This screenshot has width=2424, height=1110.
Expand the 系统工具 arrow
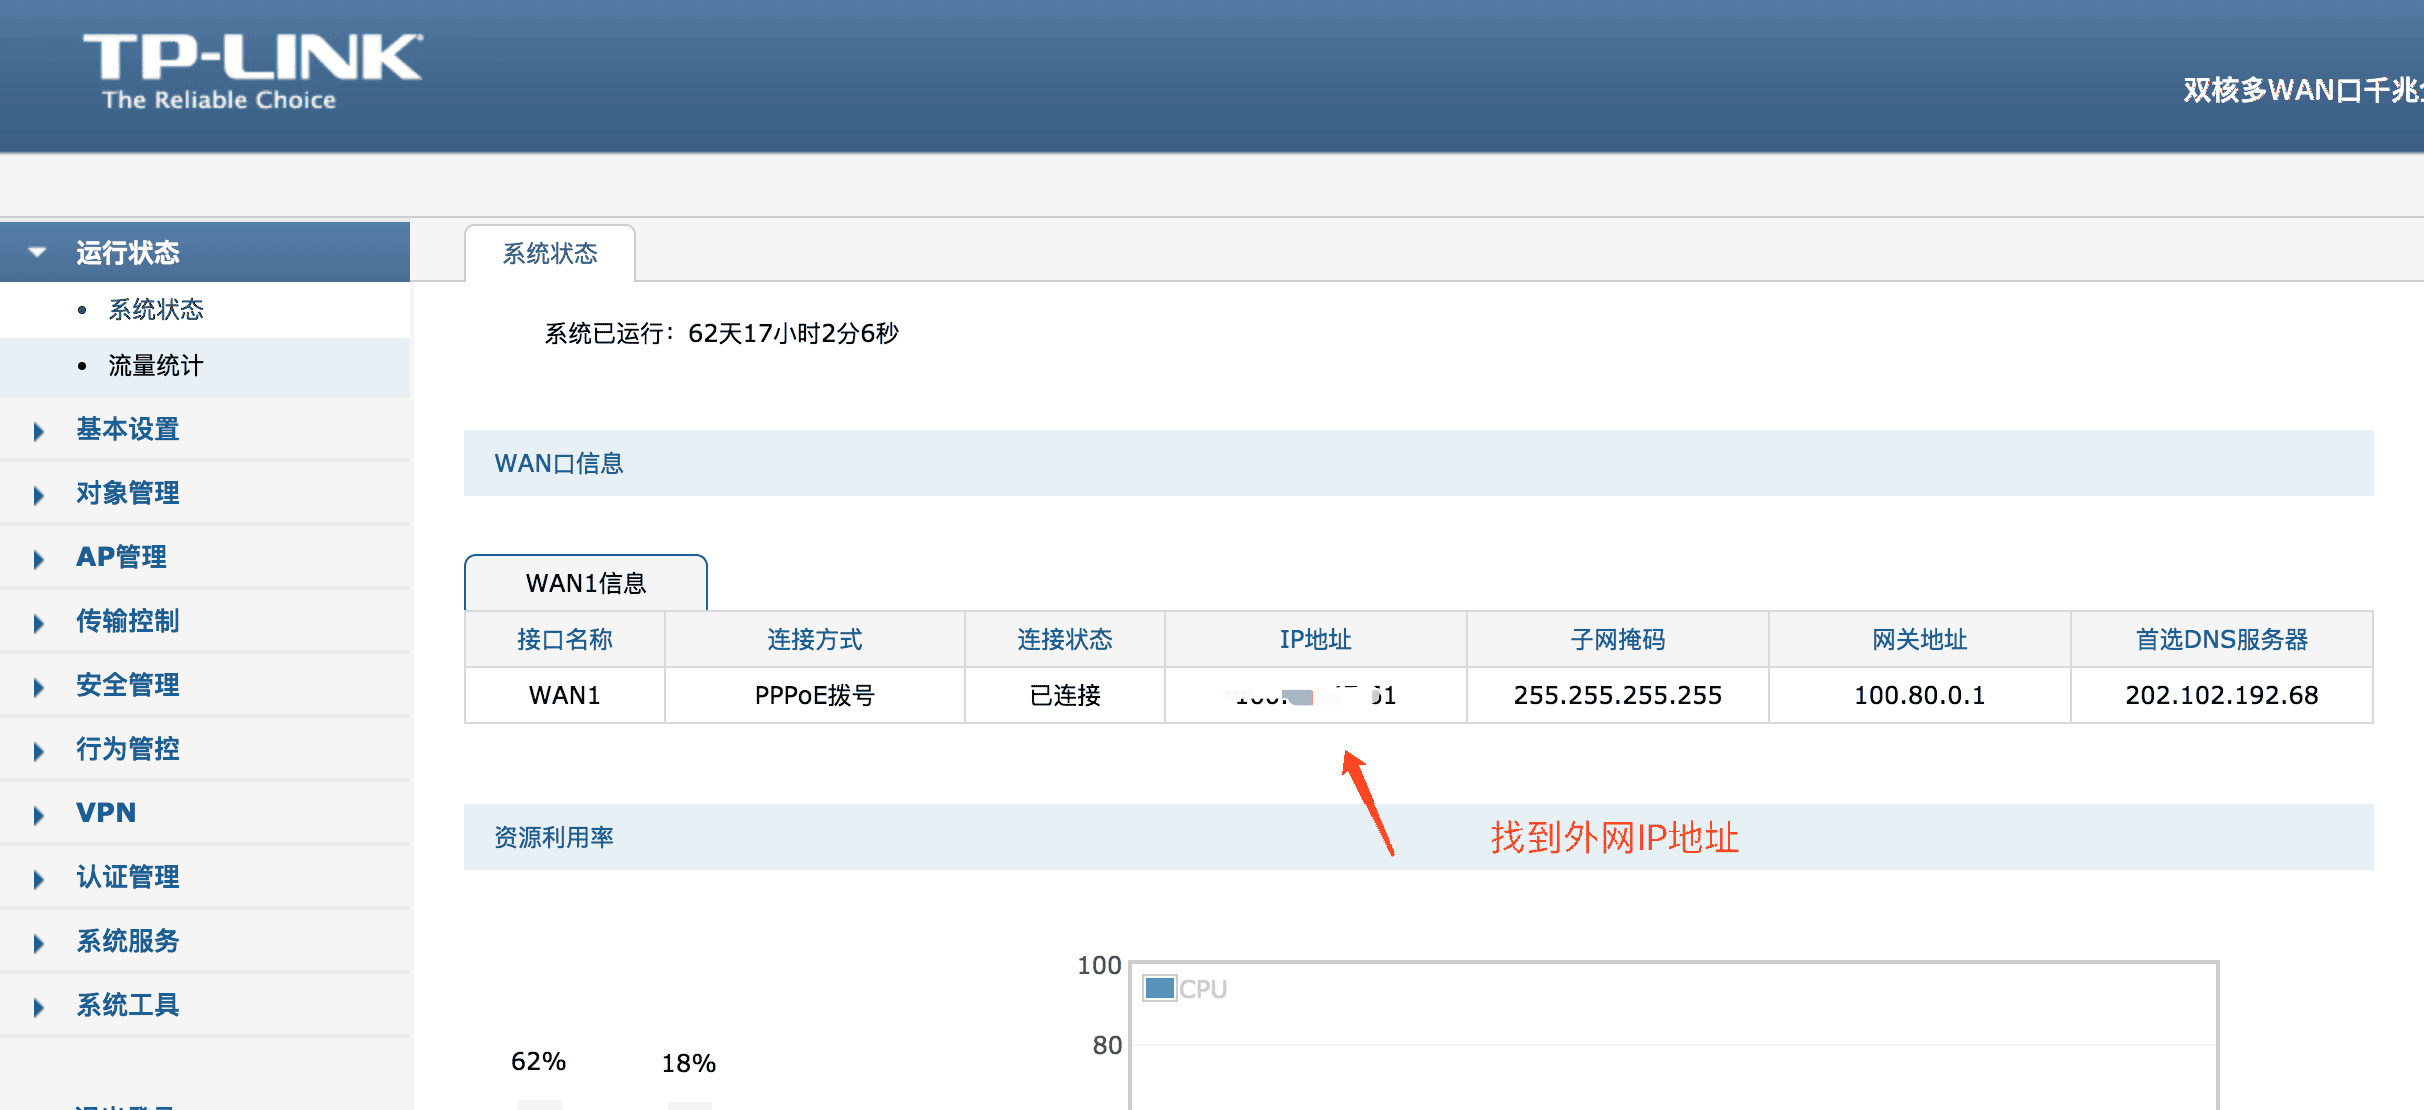pyautogui.click(x=38, y=1007)
